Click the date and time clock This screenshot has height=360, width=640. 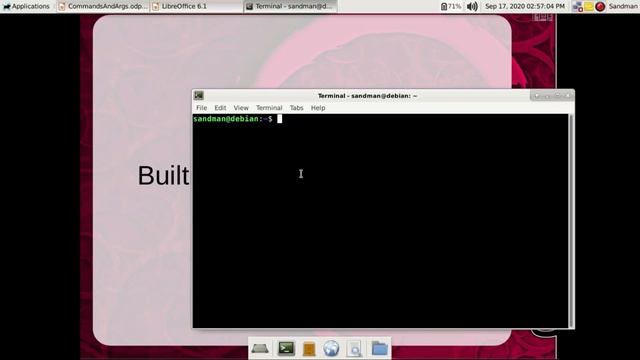click(x=525, y=6)
